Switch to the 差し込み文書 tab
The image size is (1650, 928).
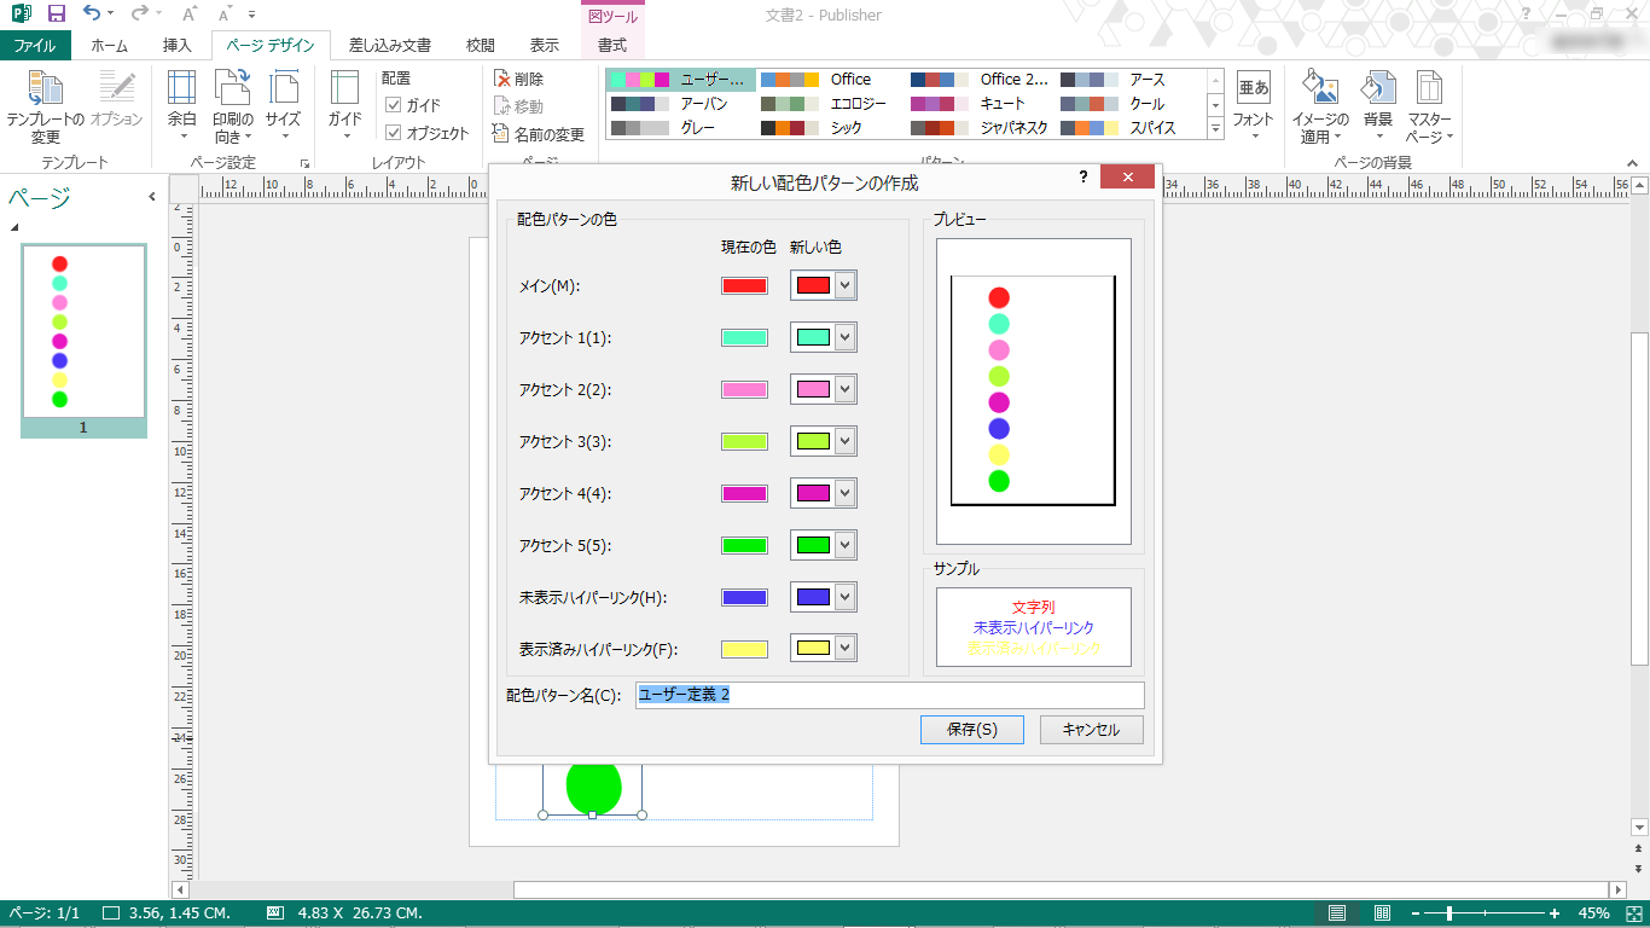390,45
